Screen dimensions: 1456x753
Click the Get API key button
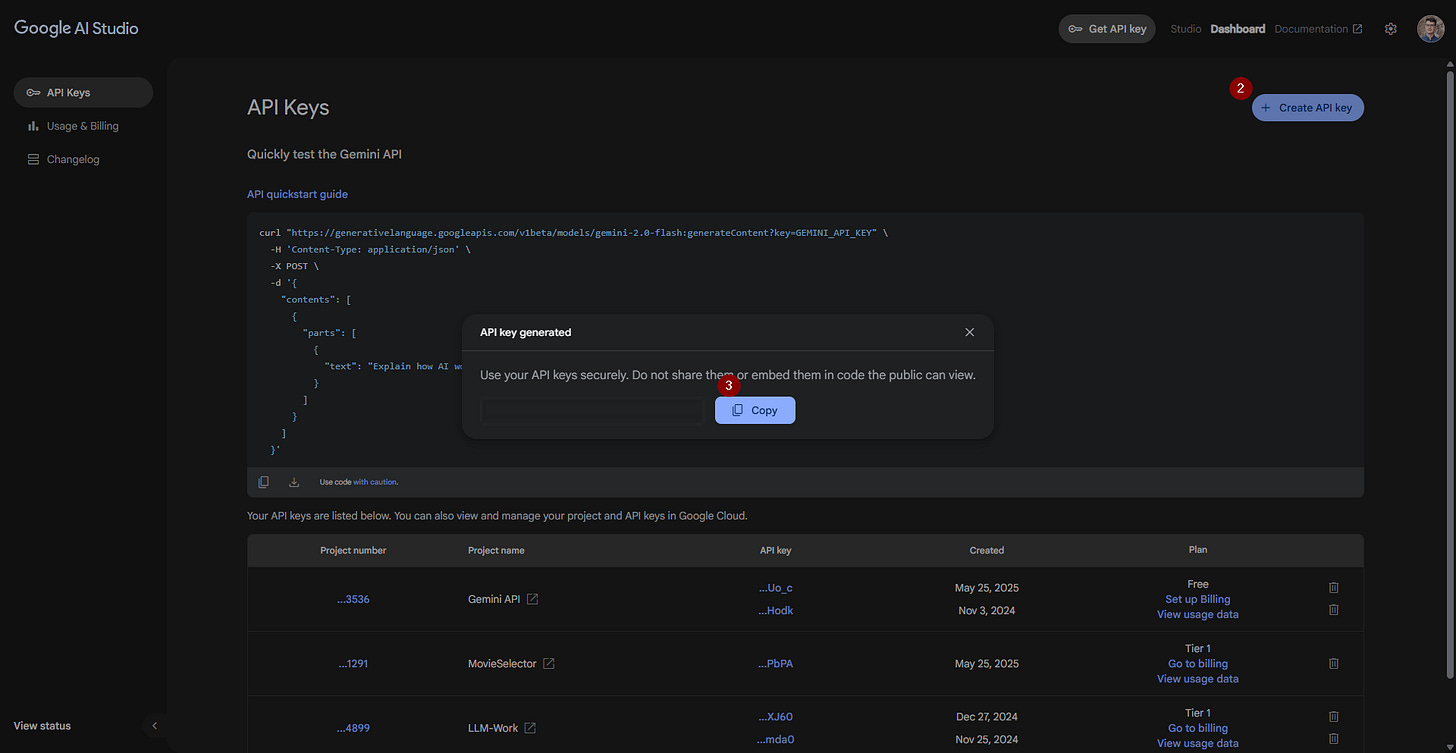tap(1107, 29)
